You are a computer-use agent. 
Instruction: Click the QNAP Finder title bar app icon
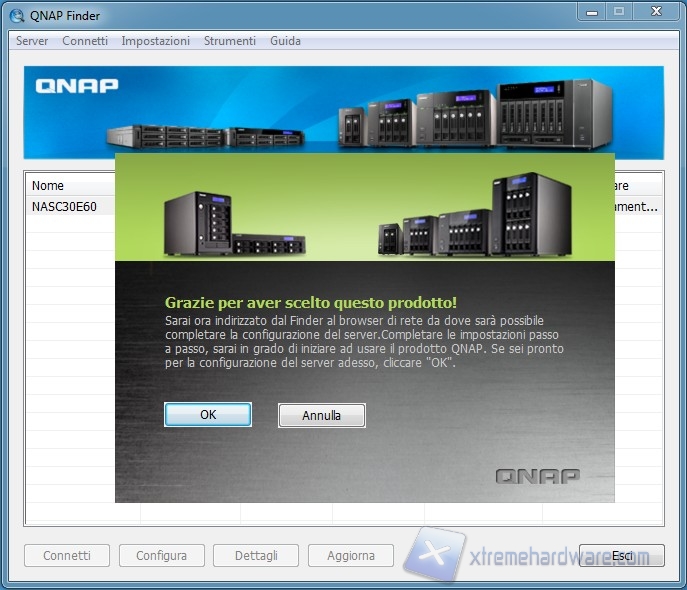(x=16, y=14)
